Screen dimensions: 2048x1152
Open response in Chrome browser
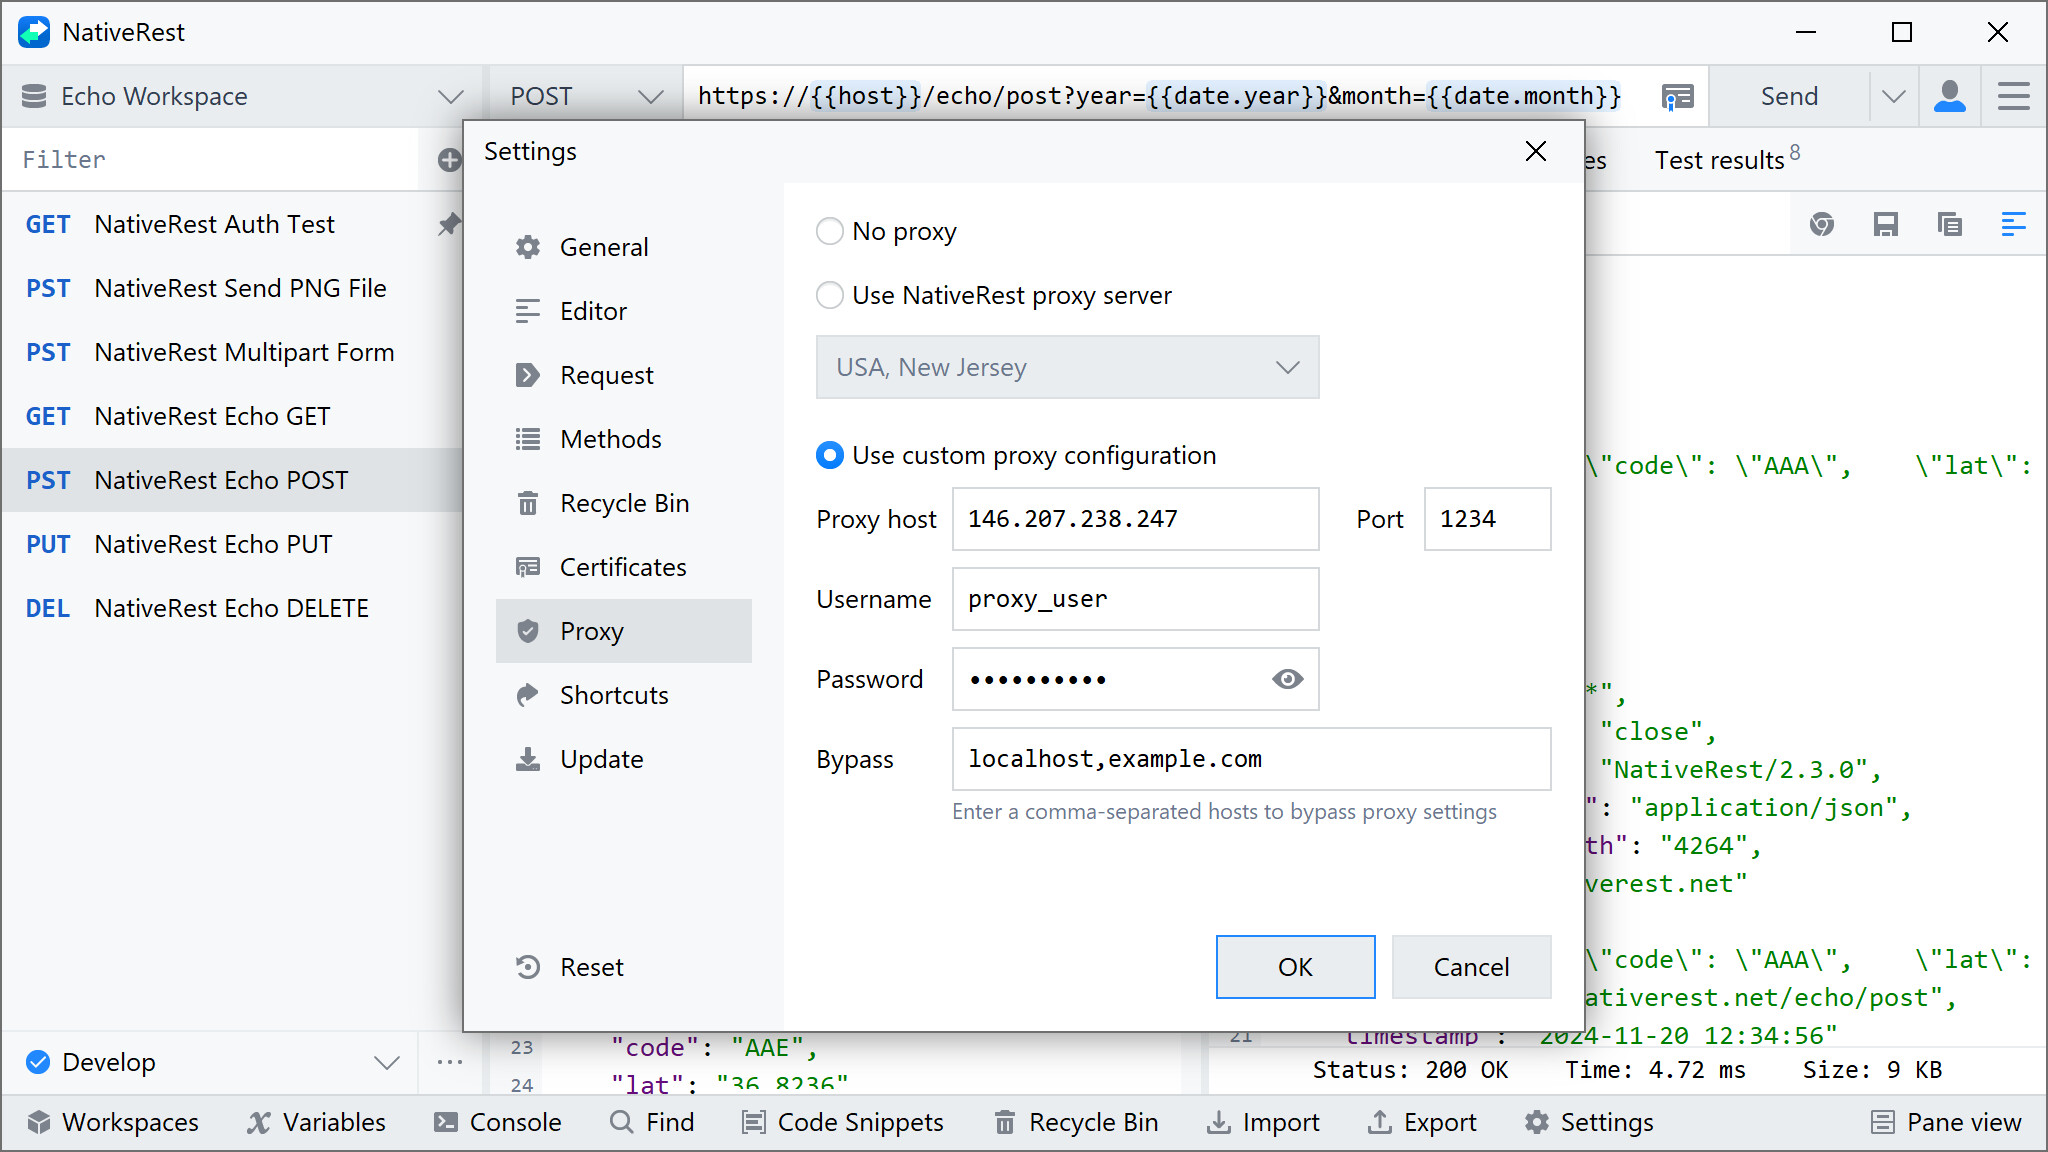(1822, 224)
